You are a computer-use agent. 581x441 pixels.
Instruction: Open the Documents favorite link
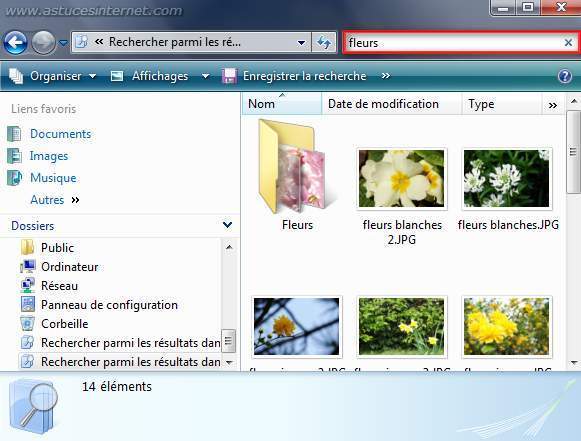tap(60, 134)
